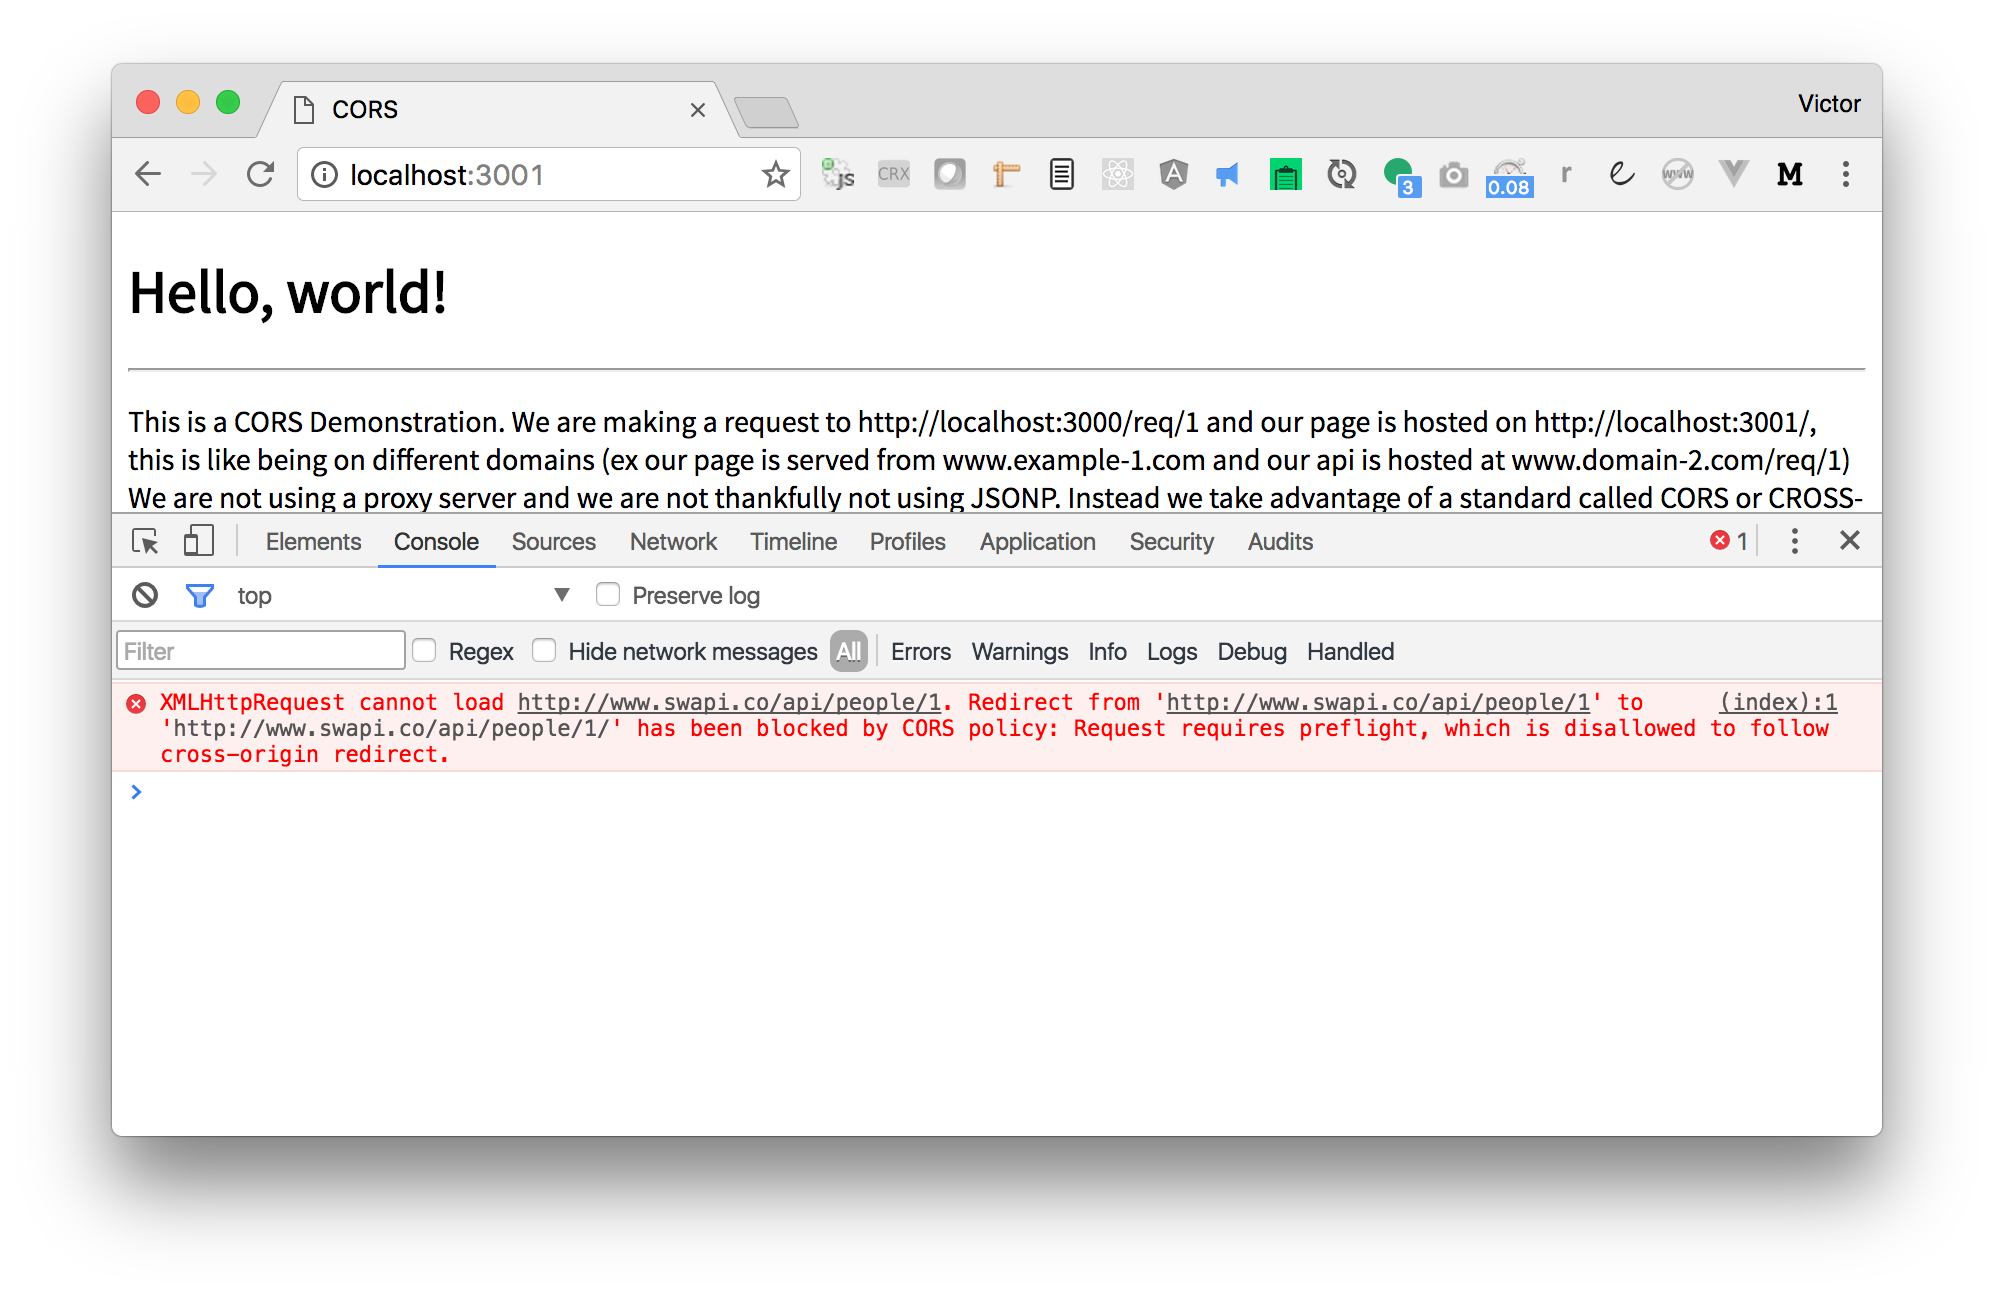Open the quoted swapi.co redirect-from link

(x=1378, y=702)
